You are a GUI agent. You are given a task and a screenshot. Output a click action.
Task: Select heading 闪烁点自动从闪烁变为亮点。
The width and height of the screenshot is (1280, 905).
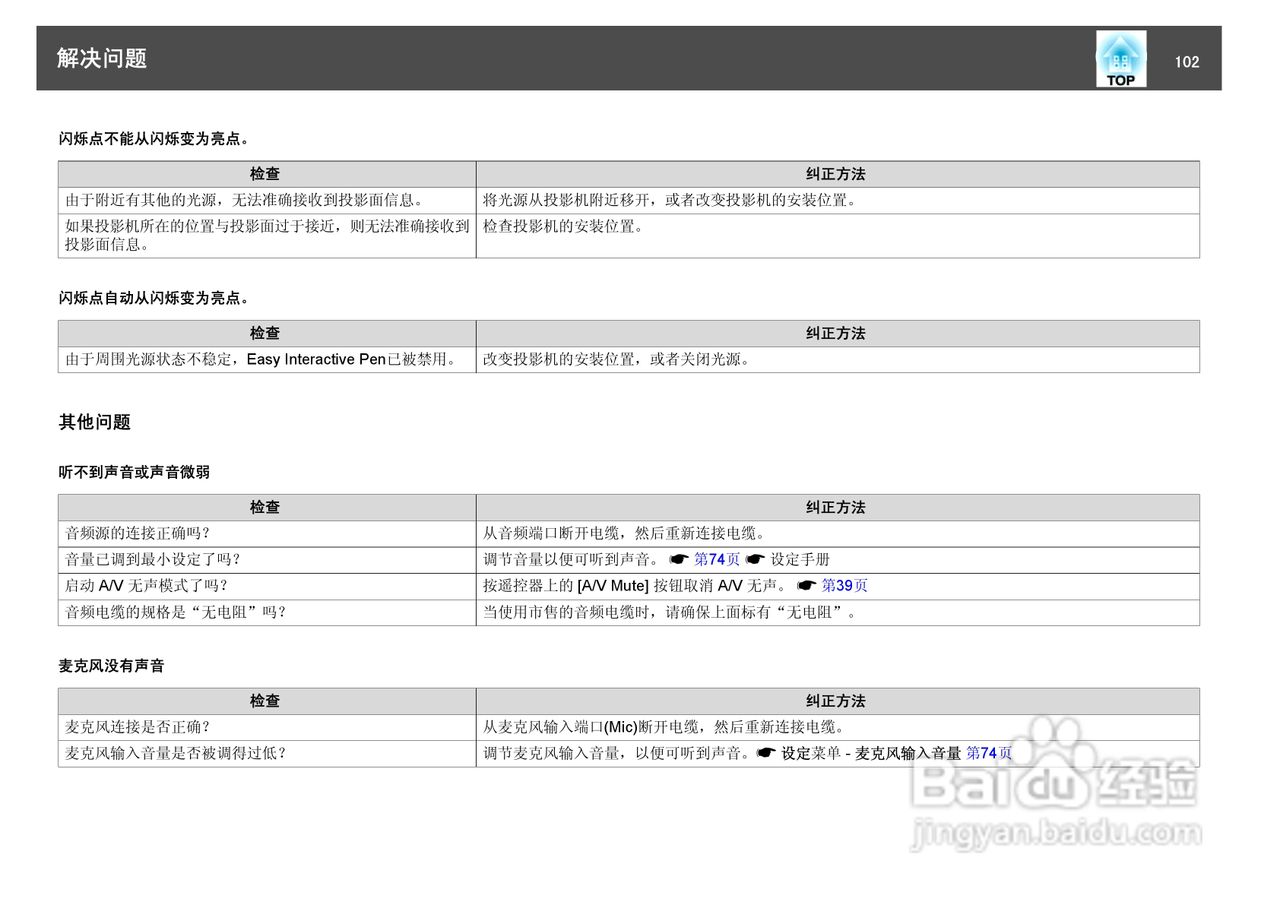154,298
